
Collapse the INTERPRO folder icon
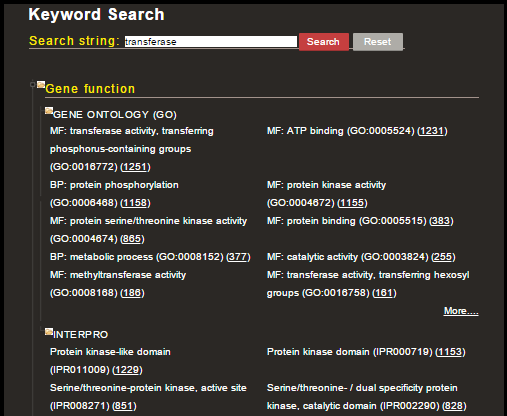[x=49, y=331]
